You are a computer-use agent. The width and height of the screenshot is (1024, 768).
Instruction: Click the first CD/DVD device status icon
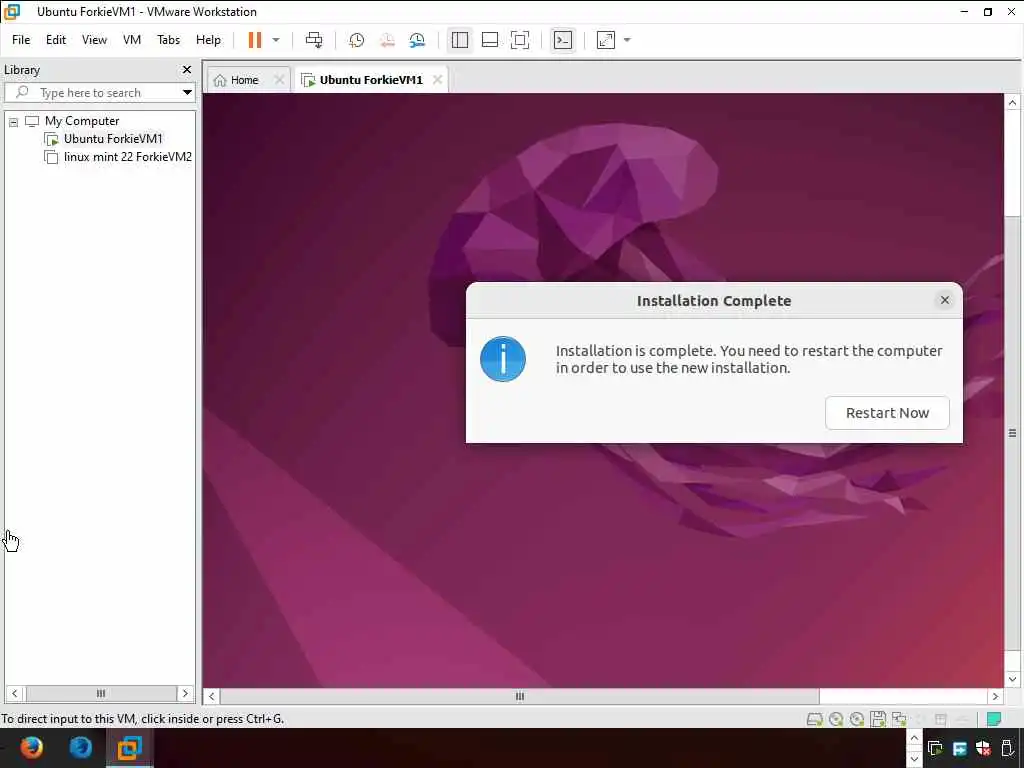click(835, 719)
